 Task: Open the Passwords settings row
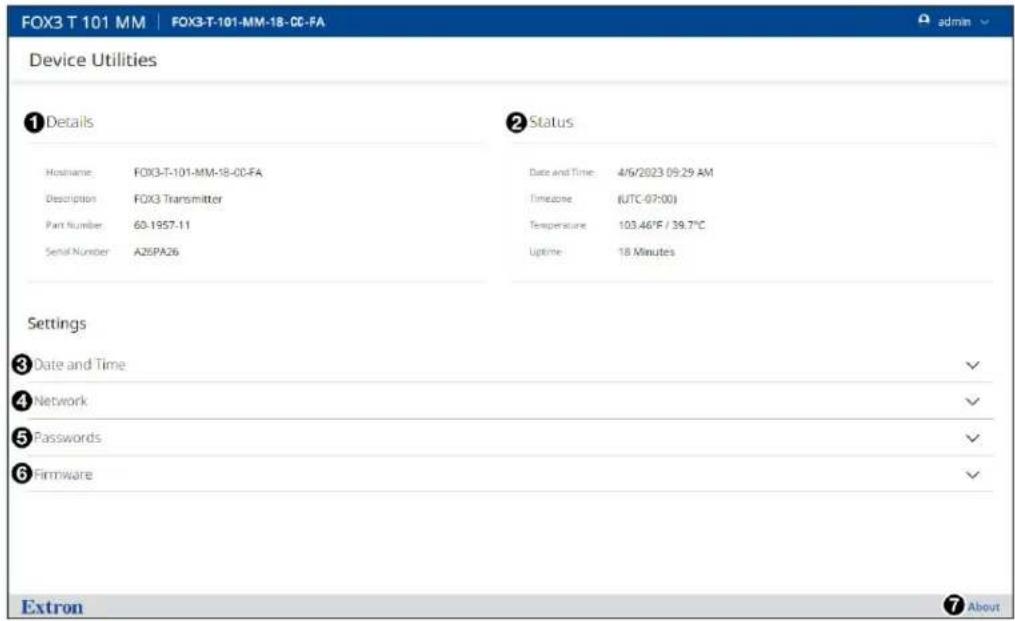(x=509, y=438)
